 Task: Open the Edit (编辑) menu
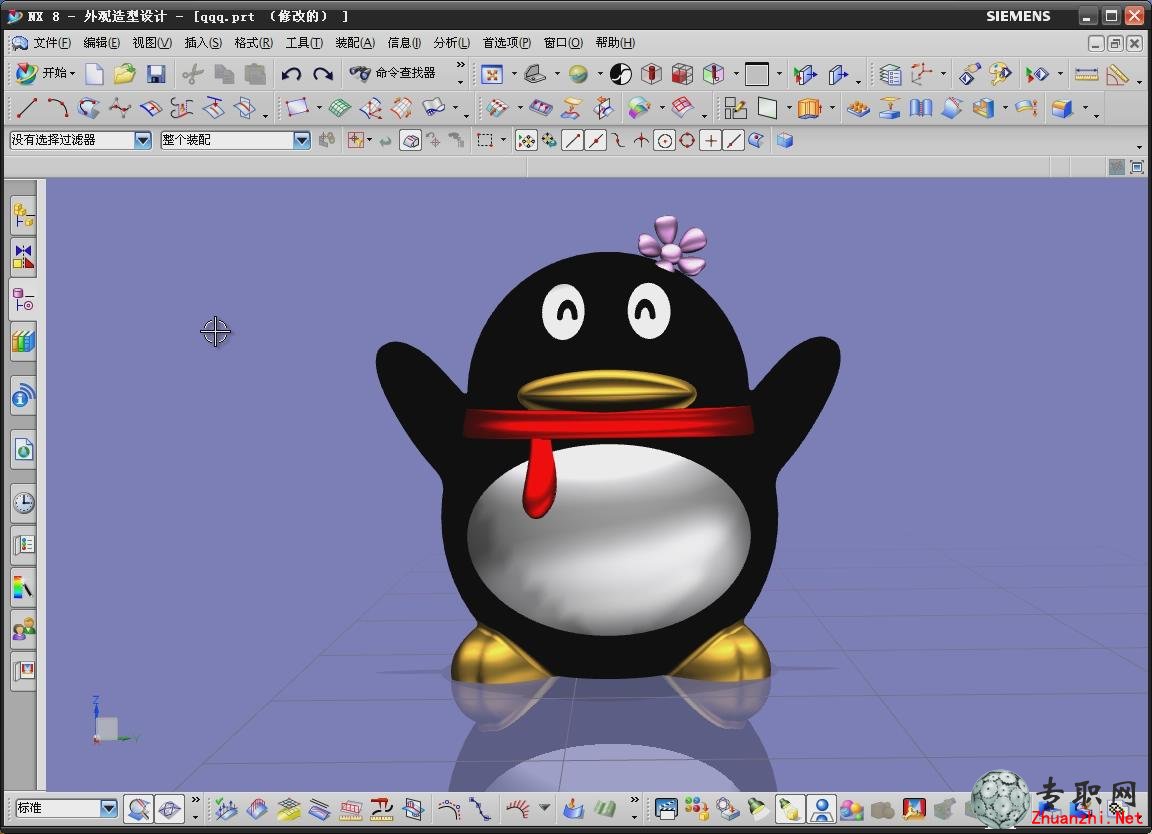(101, 43)
